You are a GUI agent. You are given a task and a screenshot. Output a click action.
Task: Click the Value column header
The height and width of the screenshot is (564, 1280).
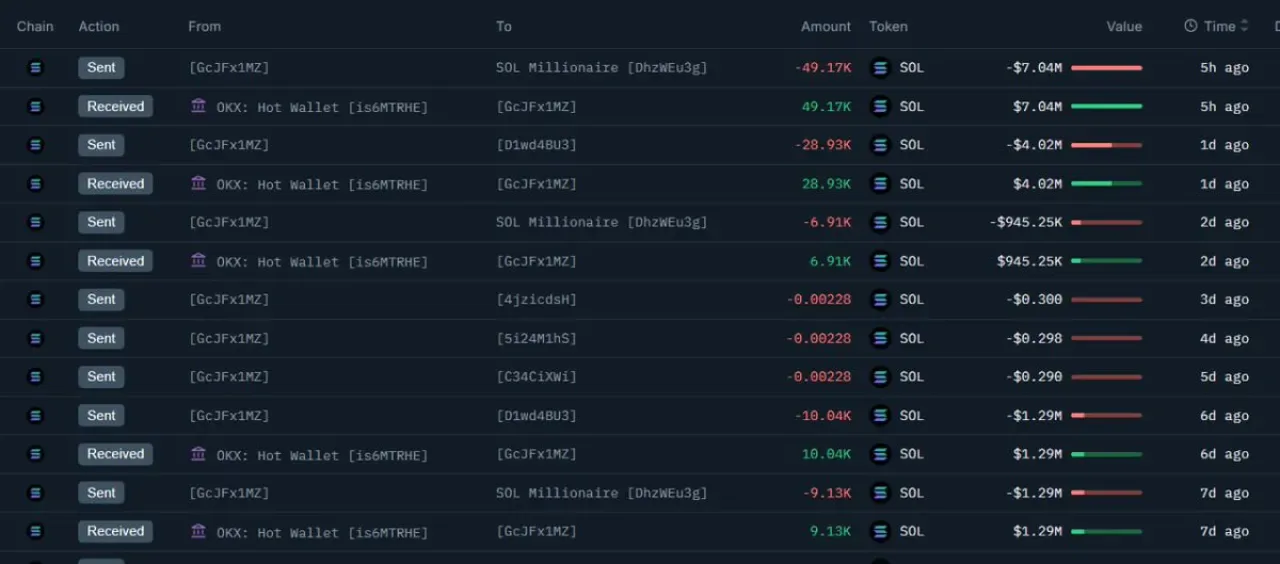tap(1124, 26)
